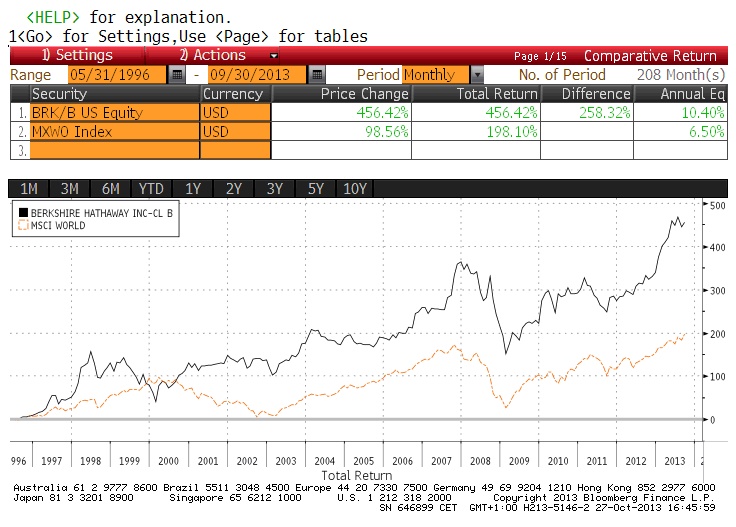Select the 10Y range tab
The width and height of the screenshot is (736, 527).
point(355,189)
